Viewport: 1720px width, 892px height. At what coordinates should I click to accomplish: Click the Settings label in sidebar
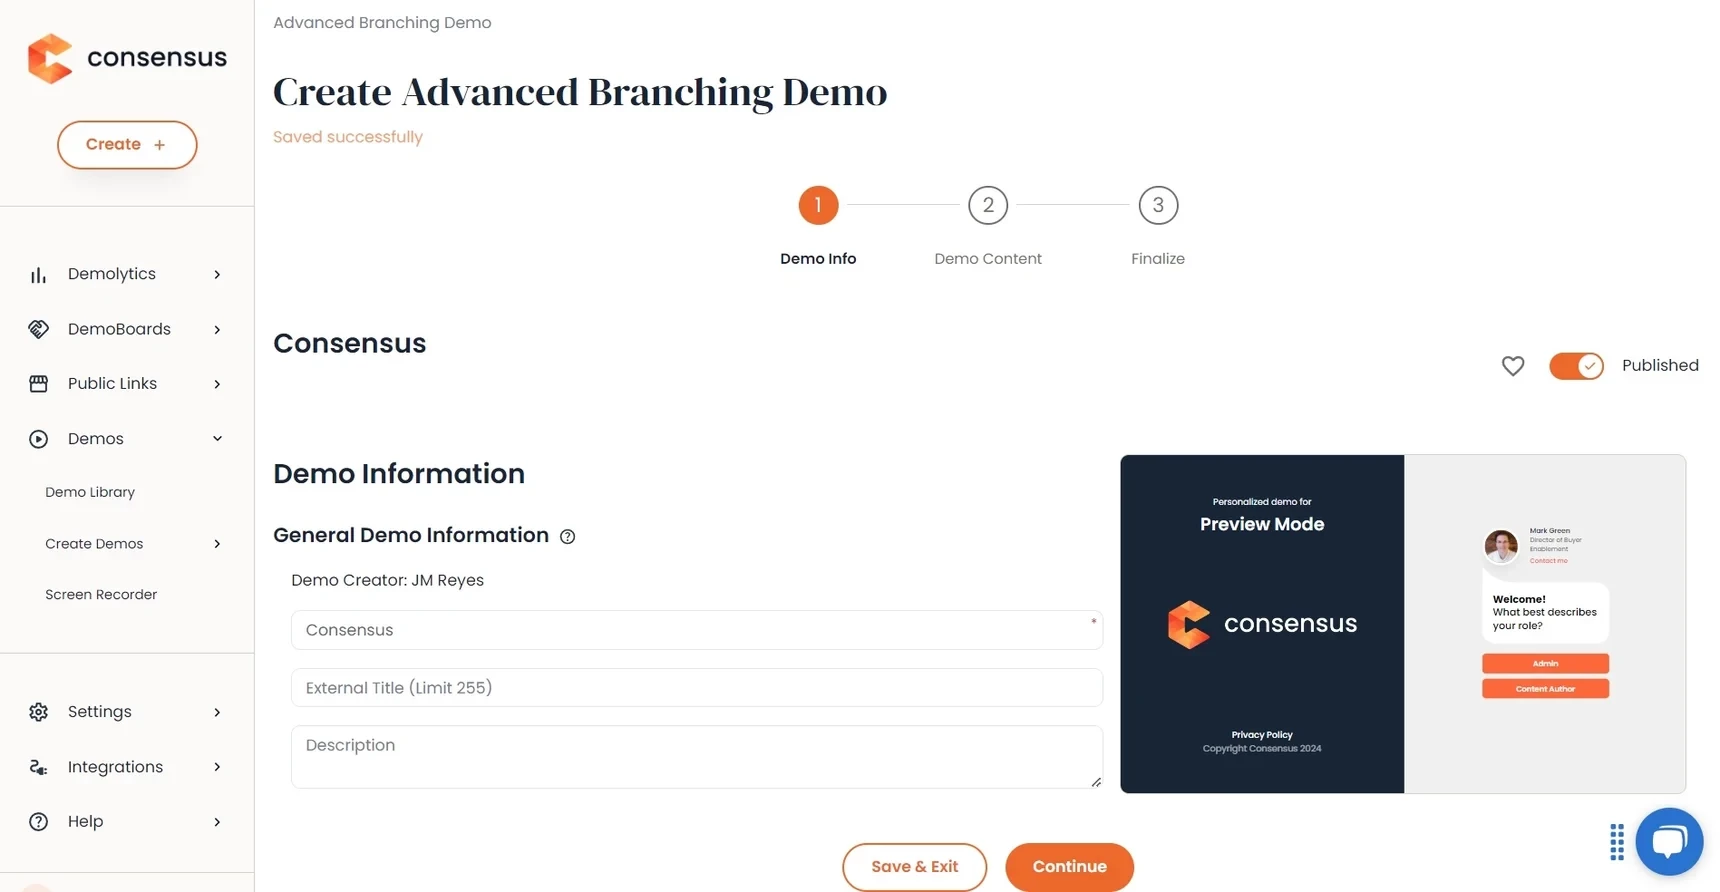tap(100, 712)
